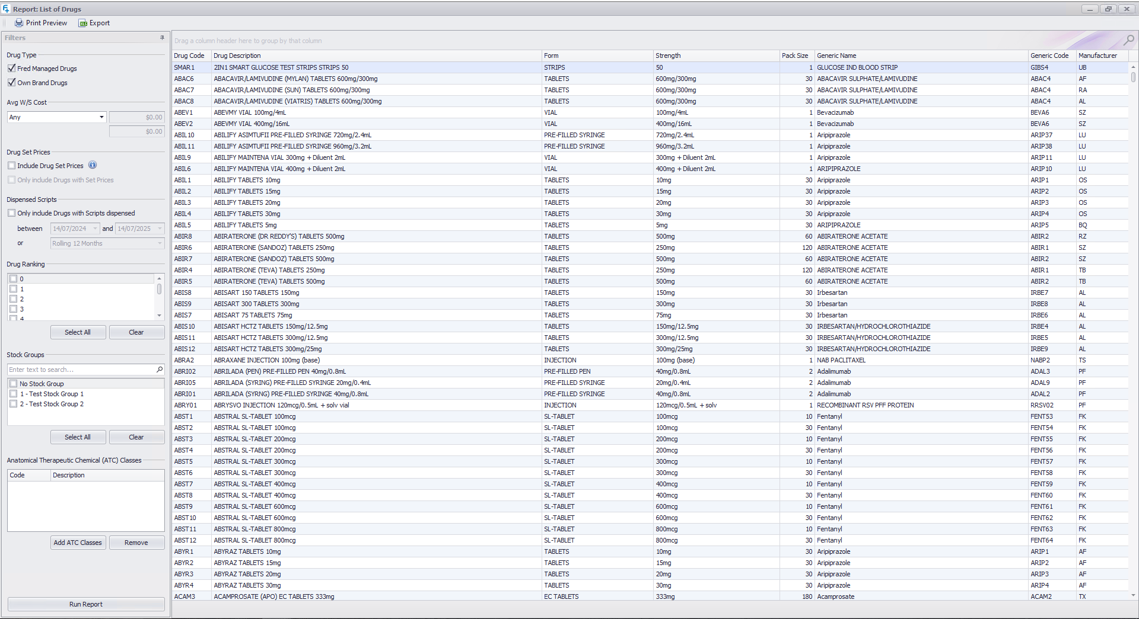Image resolution: width=1141 pixels, height=620 pixels.
Task: Sort by Generic Code column header
Action: pyautogui.click(x=1052, y=55)
